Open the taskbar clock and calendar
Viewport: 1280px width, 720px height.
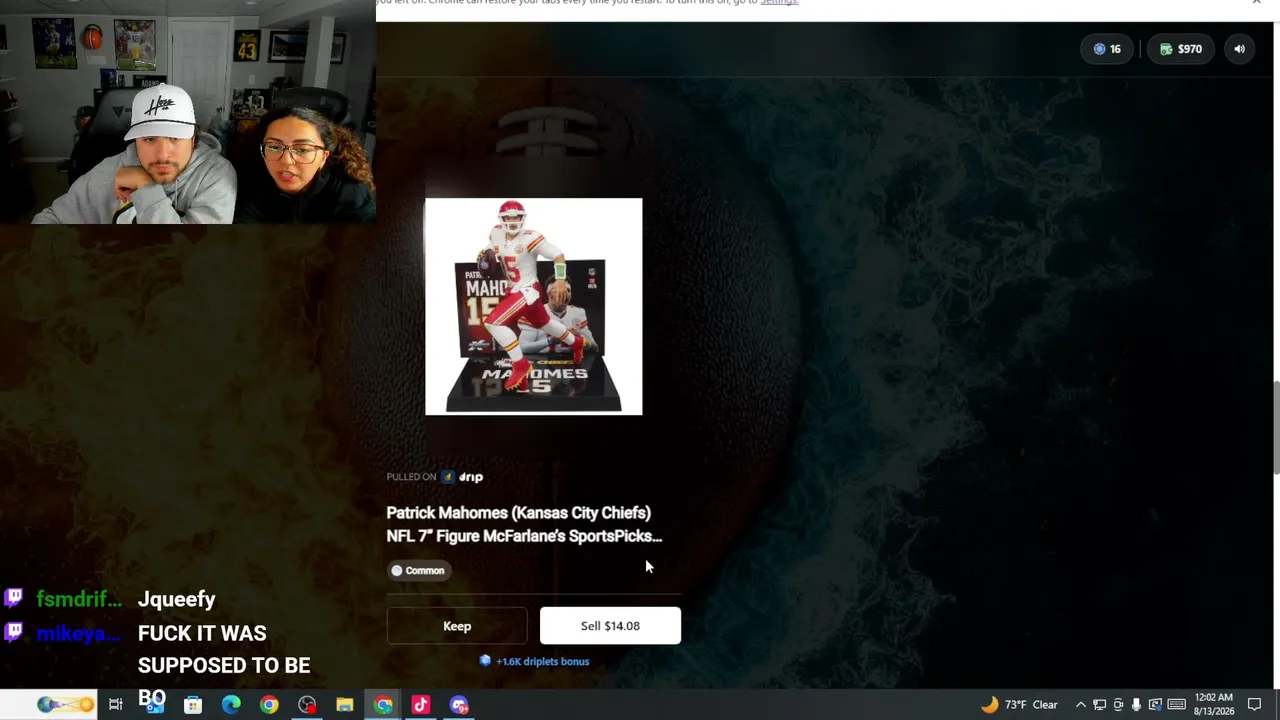(x=1214, y=705)
